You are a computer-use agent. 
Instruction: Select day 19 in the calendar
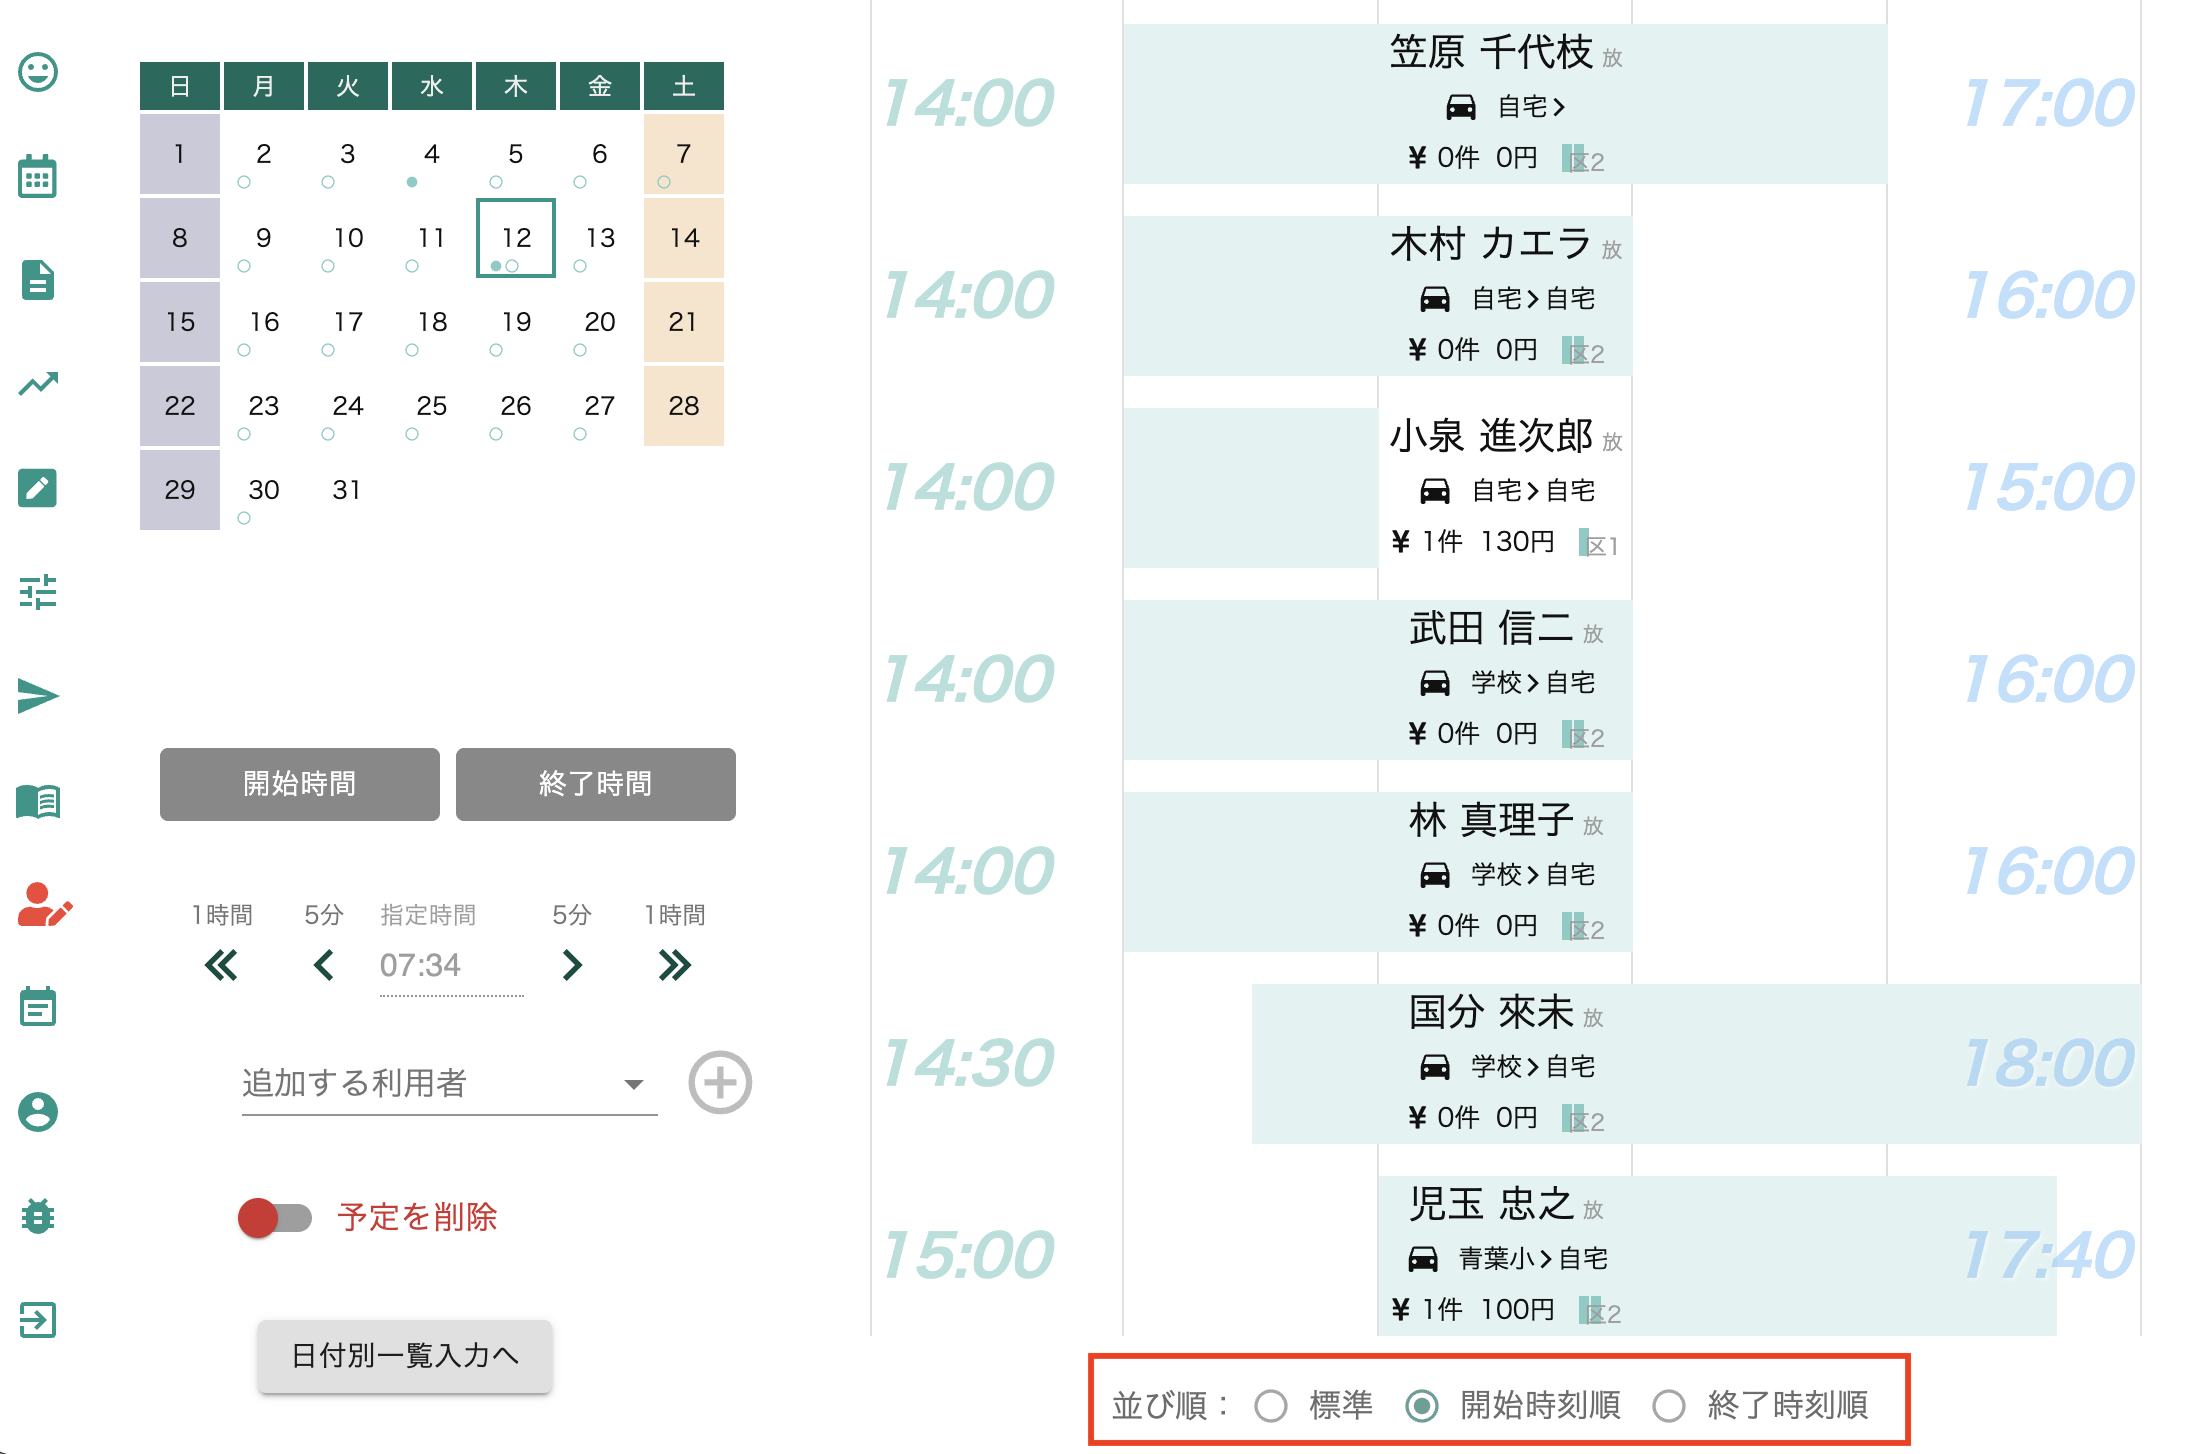[x=516, y=322]
